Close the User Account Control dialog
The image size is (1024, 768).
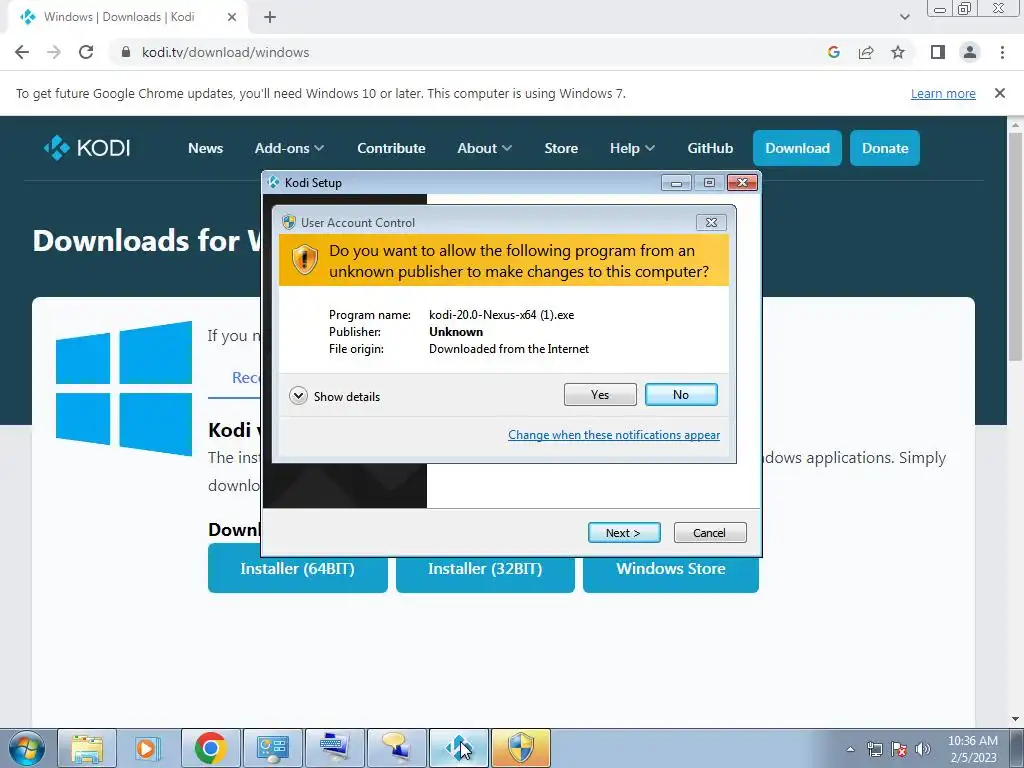coord(711,223)
